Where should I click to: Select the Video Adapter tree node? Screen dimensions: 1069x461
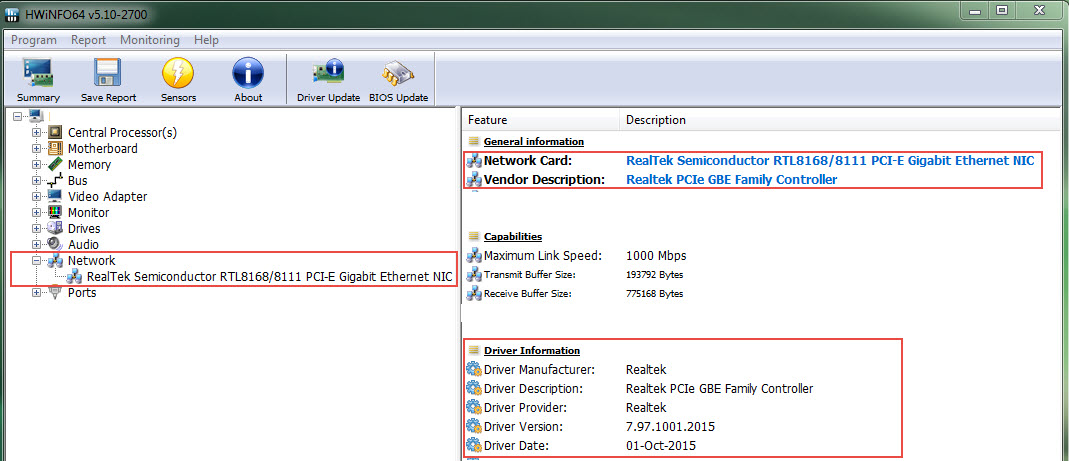[x=107, y=196]
